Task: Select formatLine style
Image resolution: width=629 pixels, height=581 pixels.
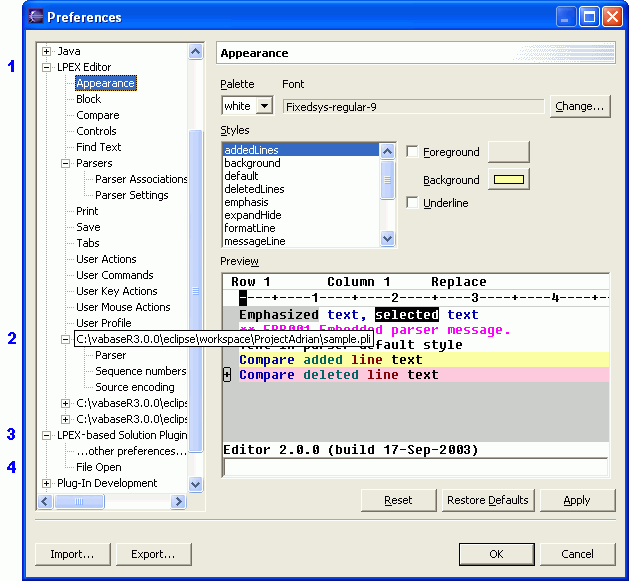Action: pos(300,228)
